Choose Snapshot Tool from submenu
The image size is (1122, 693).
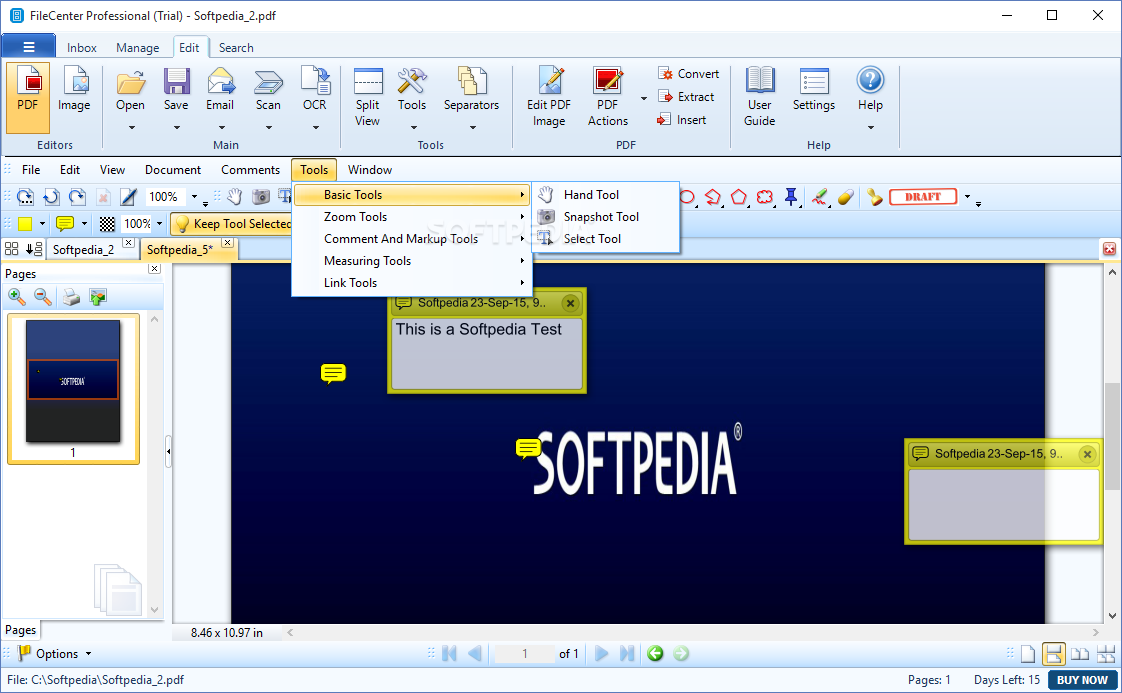point(605,217)
